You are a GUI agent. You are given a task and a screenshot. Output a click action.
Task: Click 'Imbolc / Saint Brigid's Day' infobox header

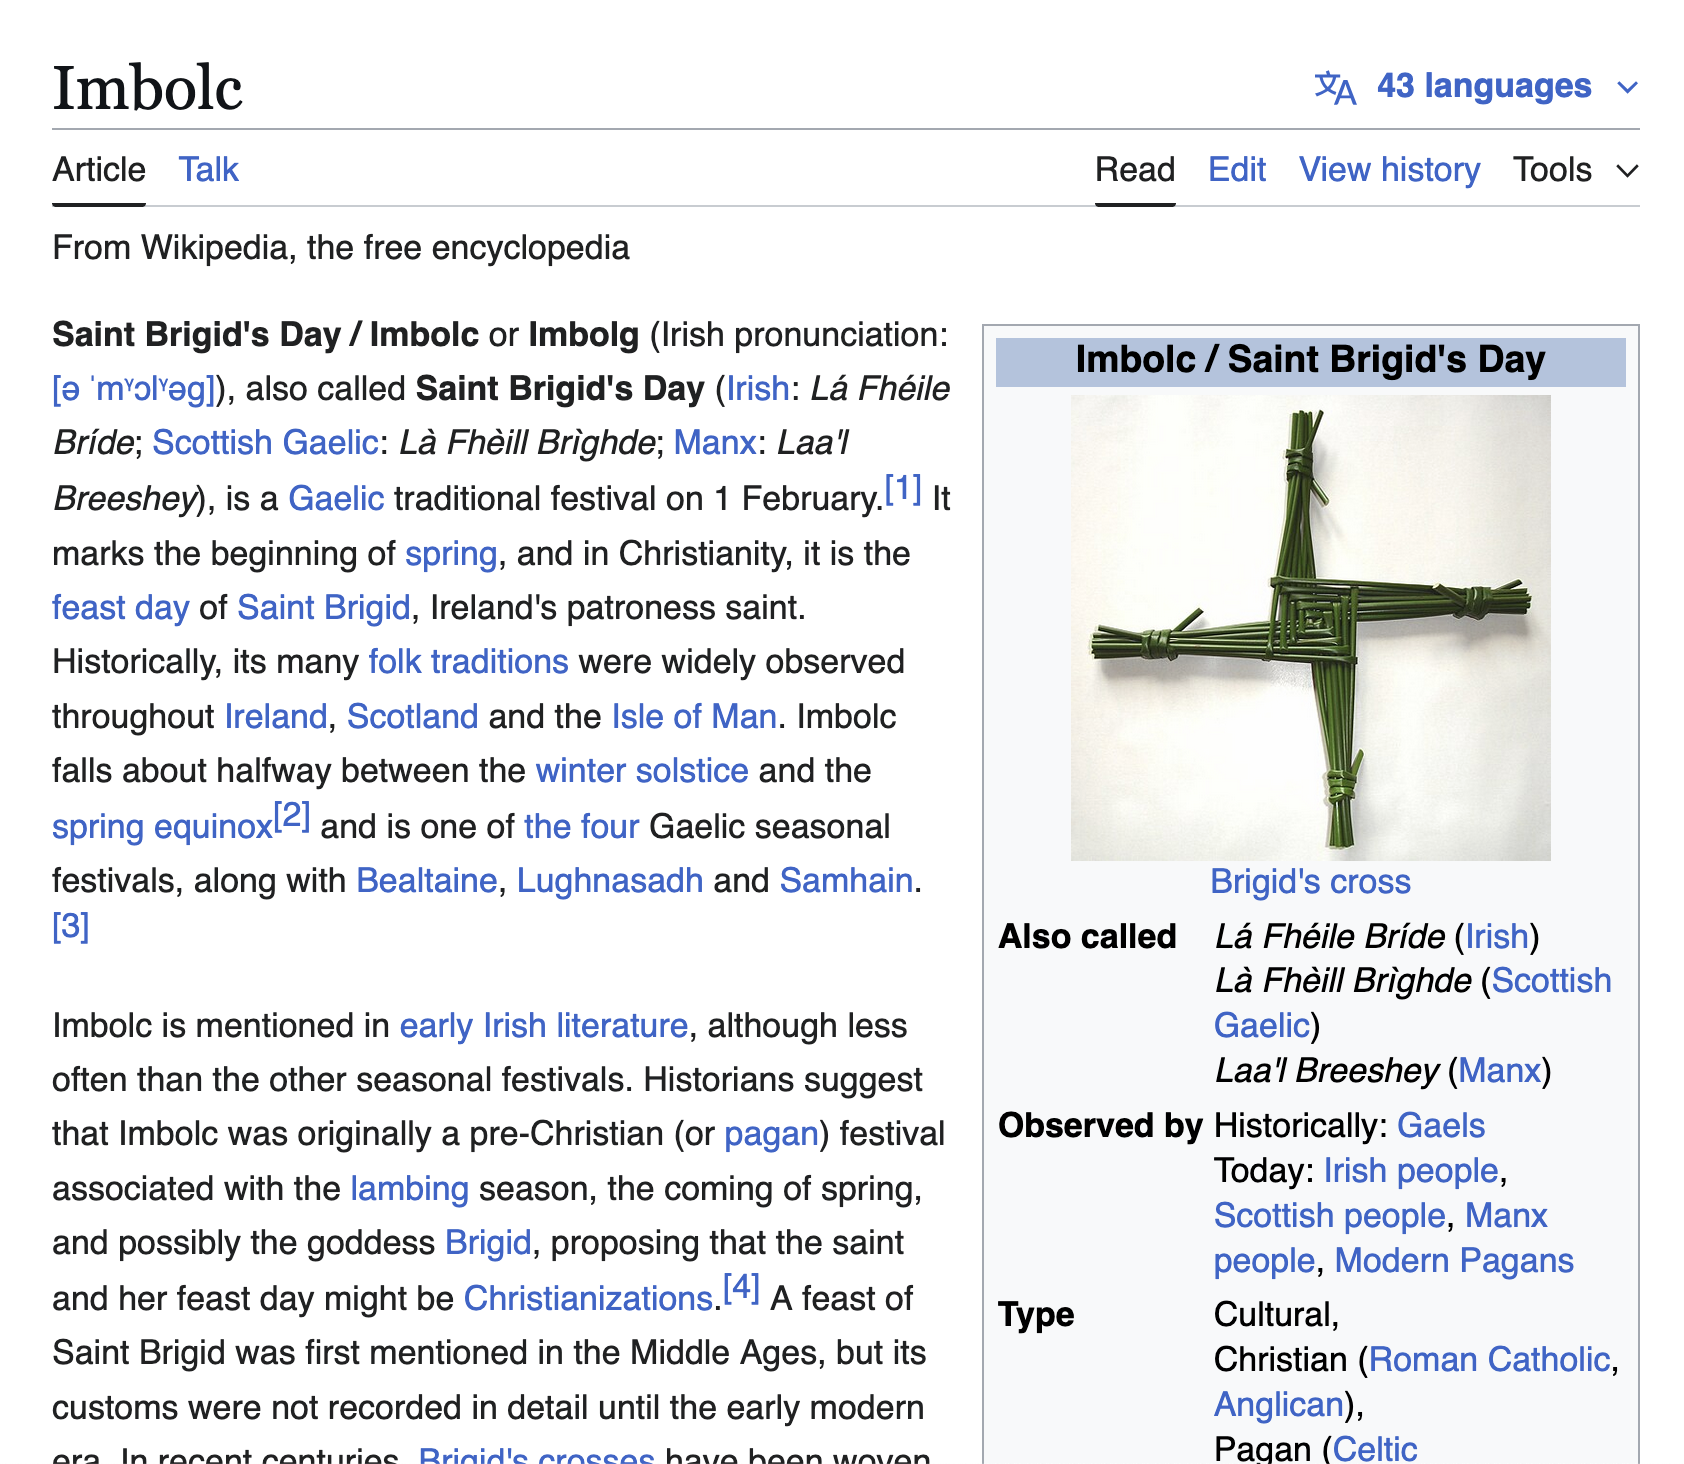point(1310,361)
